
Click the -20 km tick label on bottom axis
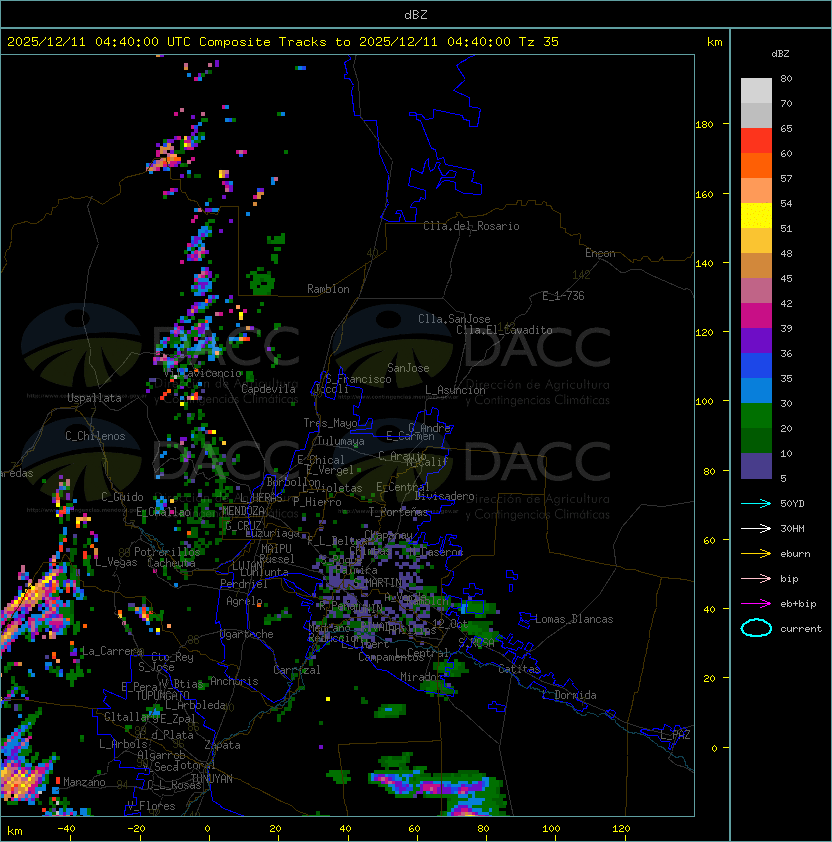[x=136, y=829]
